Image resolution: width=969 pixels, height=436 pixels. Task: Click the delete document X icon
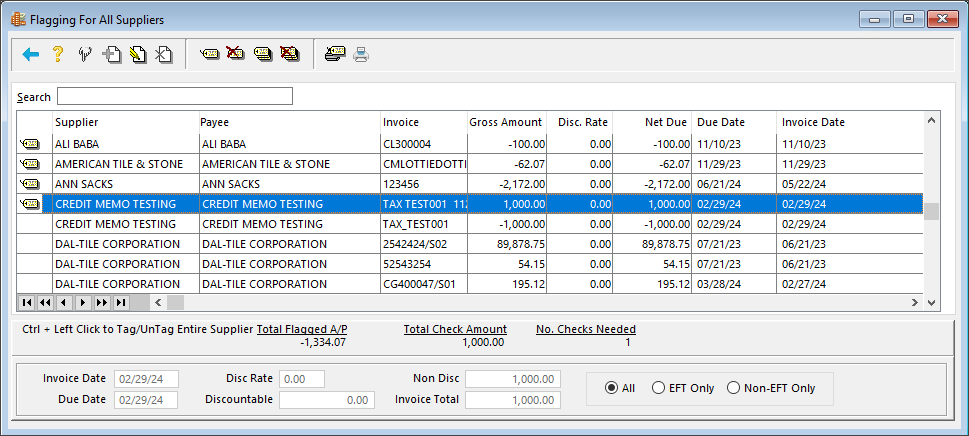click(163, 55)
